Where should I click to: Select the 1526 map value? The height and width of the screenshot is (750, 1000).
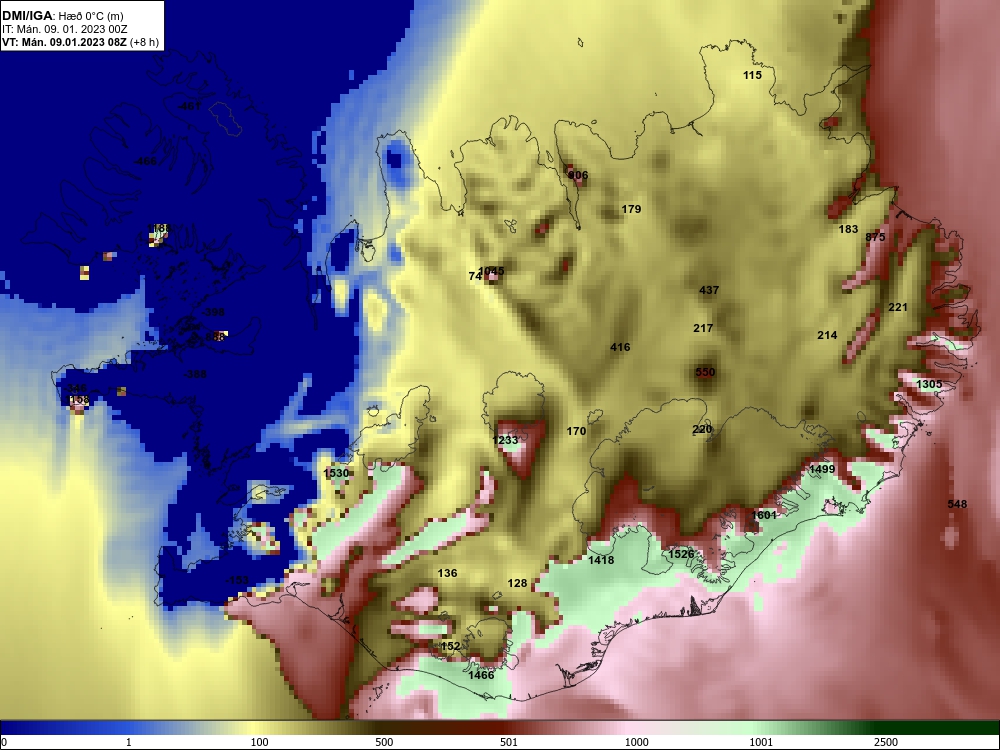coord(681,554)
